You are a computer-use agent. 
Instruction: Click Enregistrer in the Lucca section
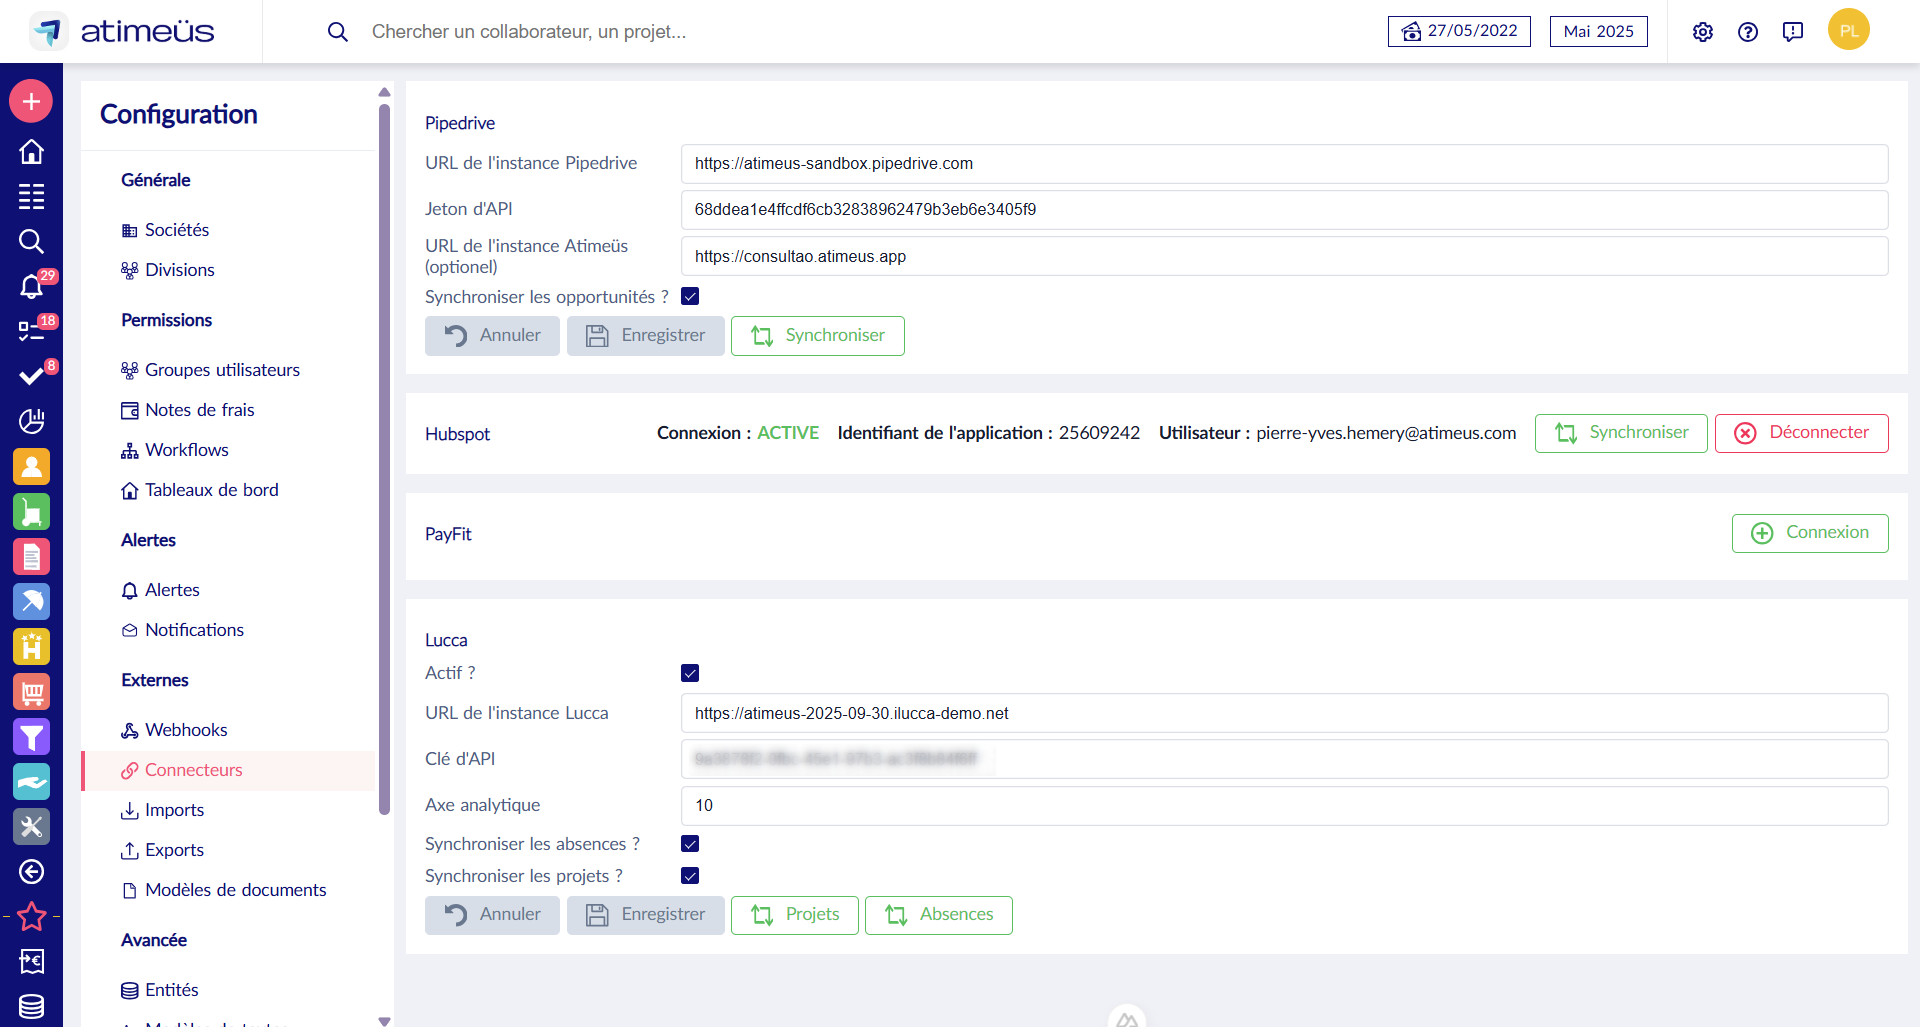point(646,915)
